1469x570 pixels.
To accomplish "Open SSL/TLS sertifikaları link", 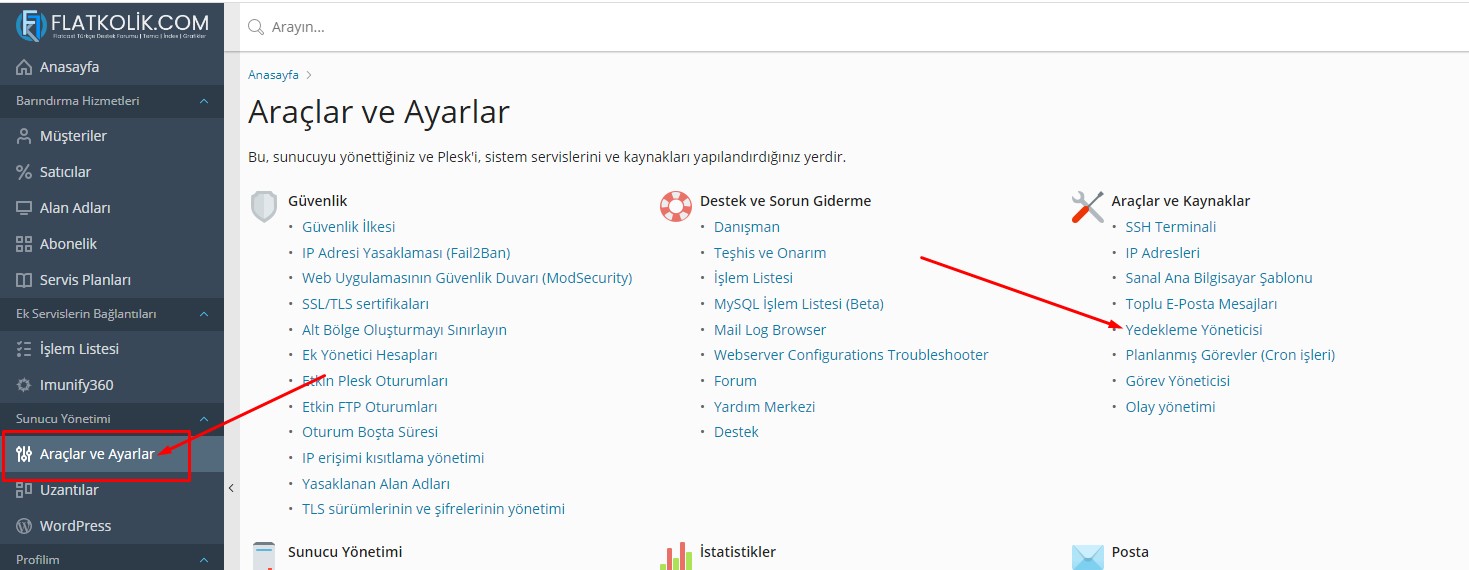I will 365,304.
